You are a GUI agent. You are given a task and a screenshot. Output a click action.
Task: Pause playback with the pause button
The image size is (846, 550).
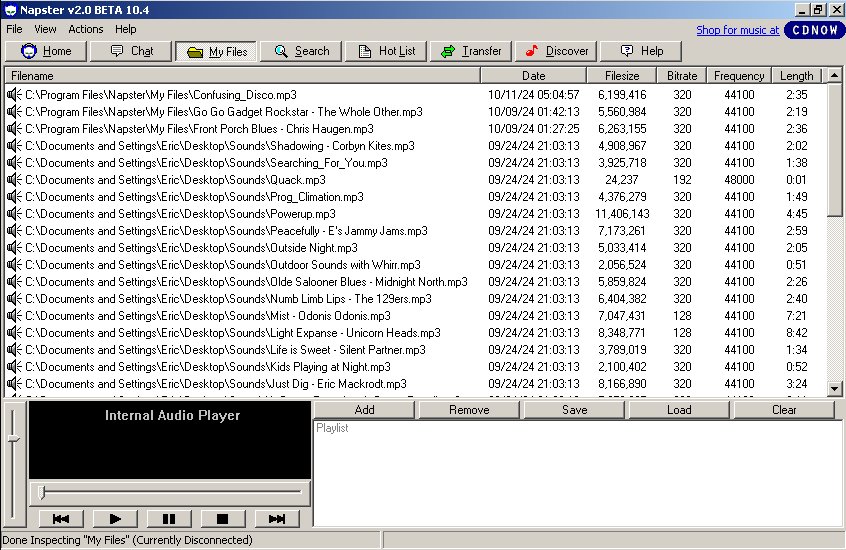[x=169, y=519]
